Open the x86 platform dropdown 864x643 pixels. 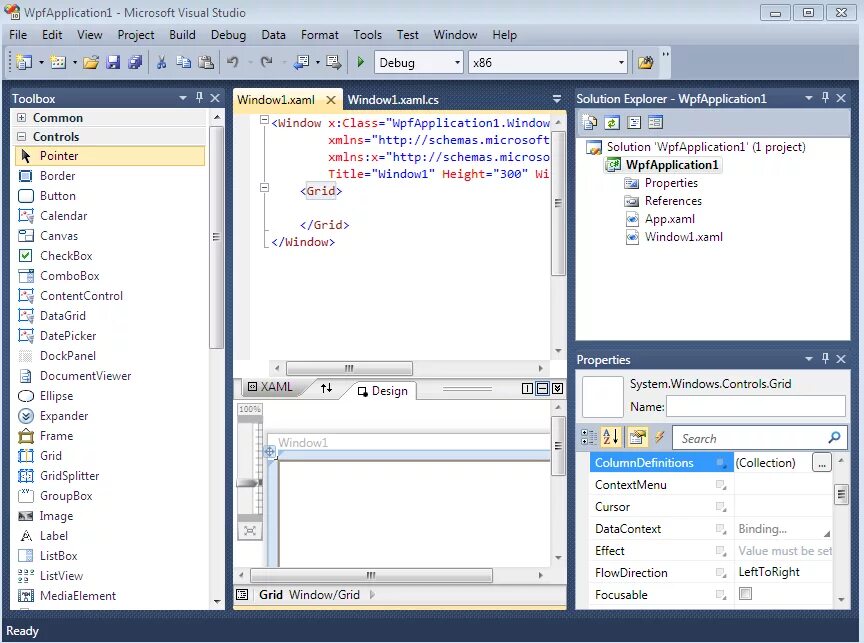coord(621,62)
